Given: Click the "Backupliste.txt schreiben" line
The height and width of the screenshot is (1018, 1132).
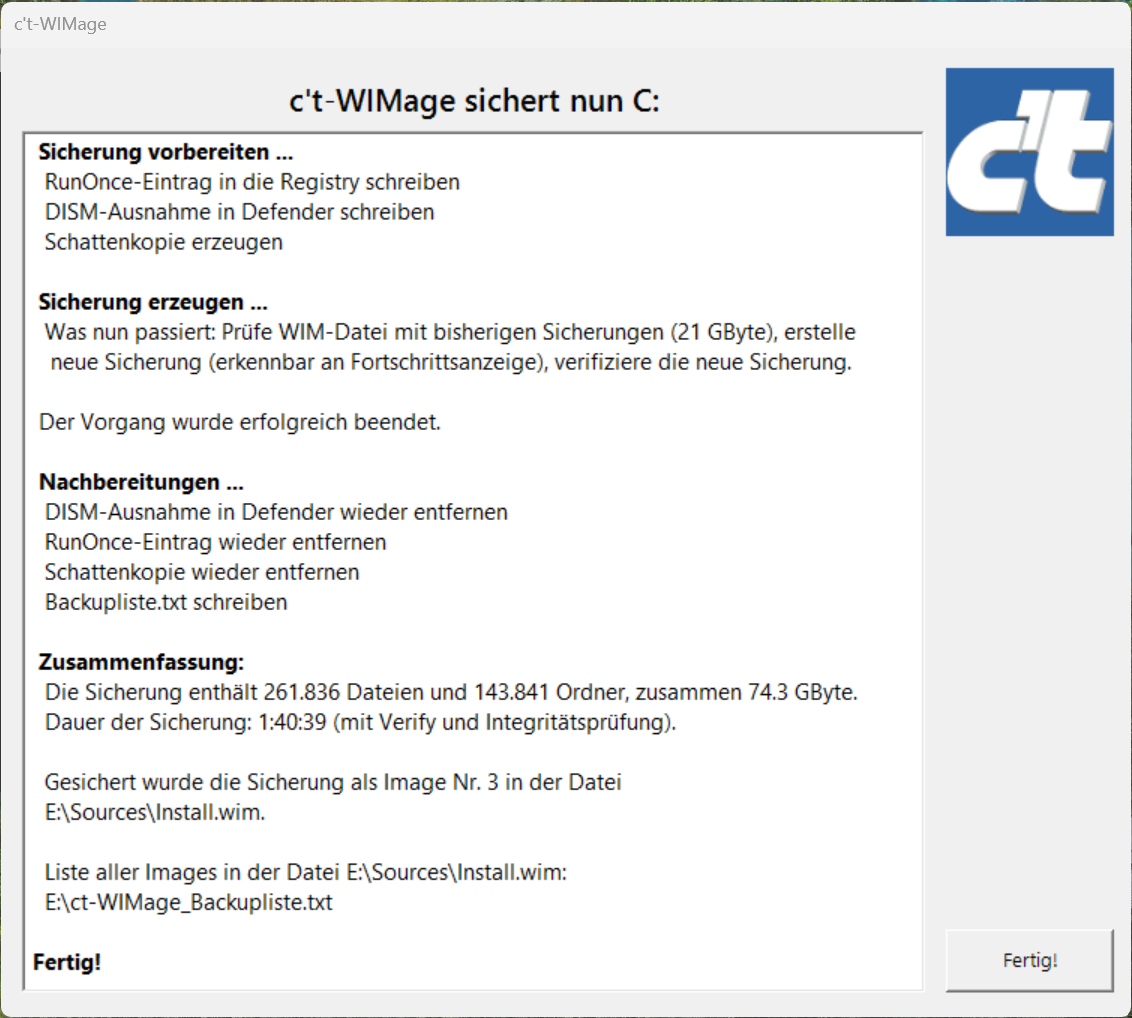Looking at the screenshot, I should pos(166,602).
